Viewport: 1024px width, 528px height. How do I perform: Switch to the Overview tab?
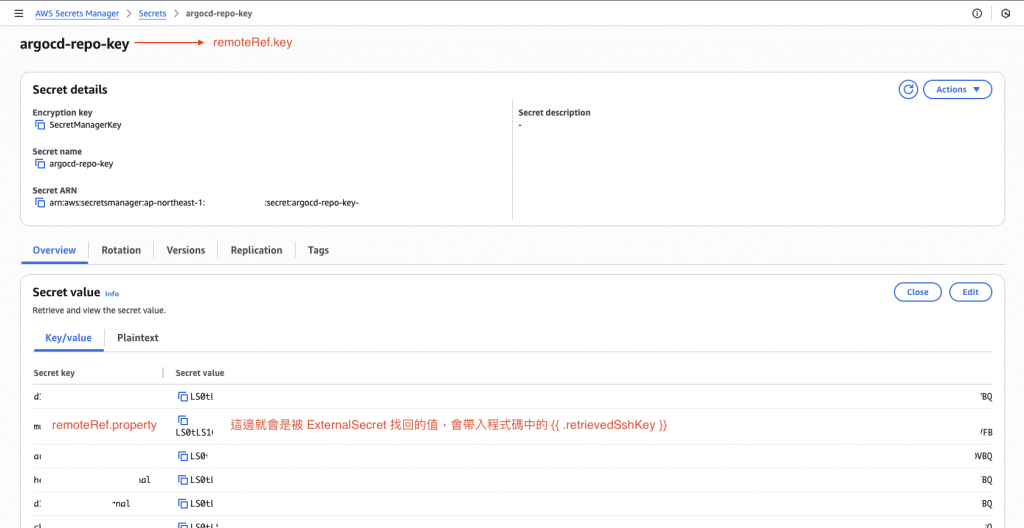[54, 250]
